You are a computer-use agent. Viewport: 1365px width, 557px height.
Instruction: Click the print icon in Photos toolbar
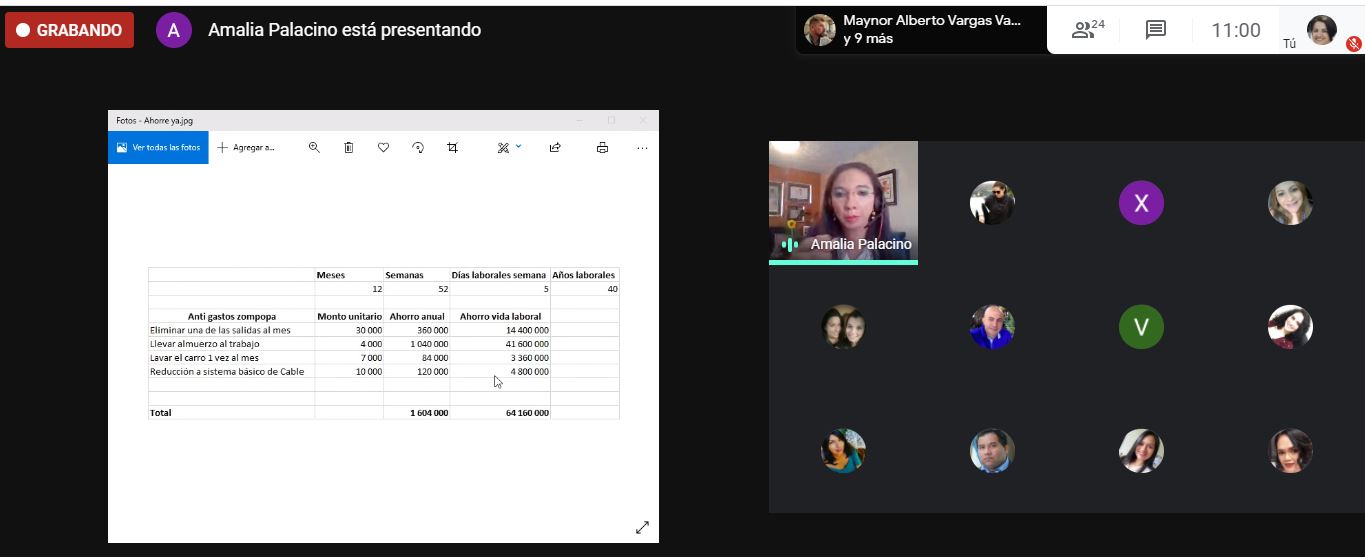602,147
